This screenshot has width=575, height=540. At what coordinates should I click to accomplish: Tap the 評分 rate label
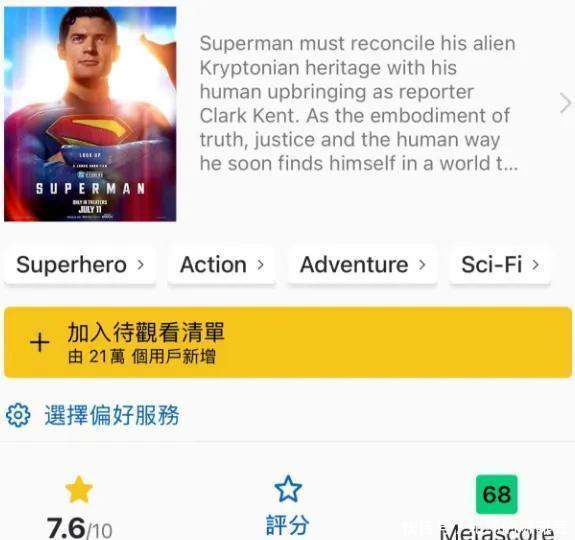pos(288,525)
